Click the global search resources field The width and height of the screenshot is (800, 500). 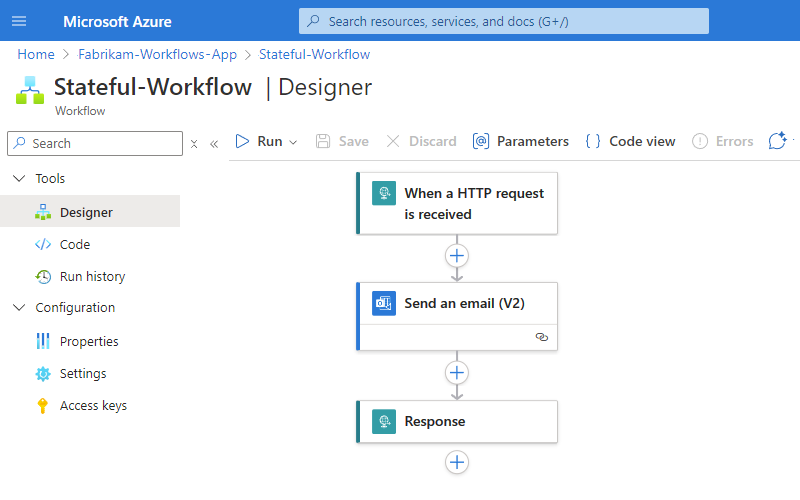point(504,21)
